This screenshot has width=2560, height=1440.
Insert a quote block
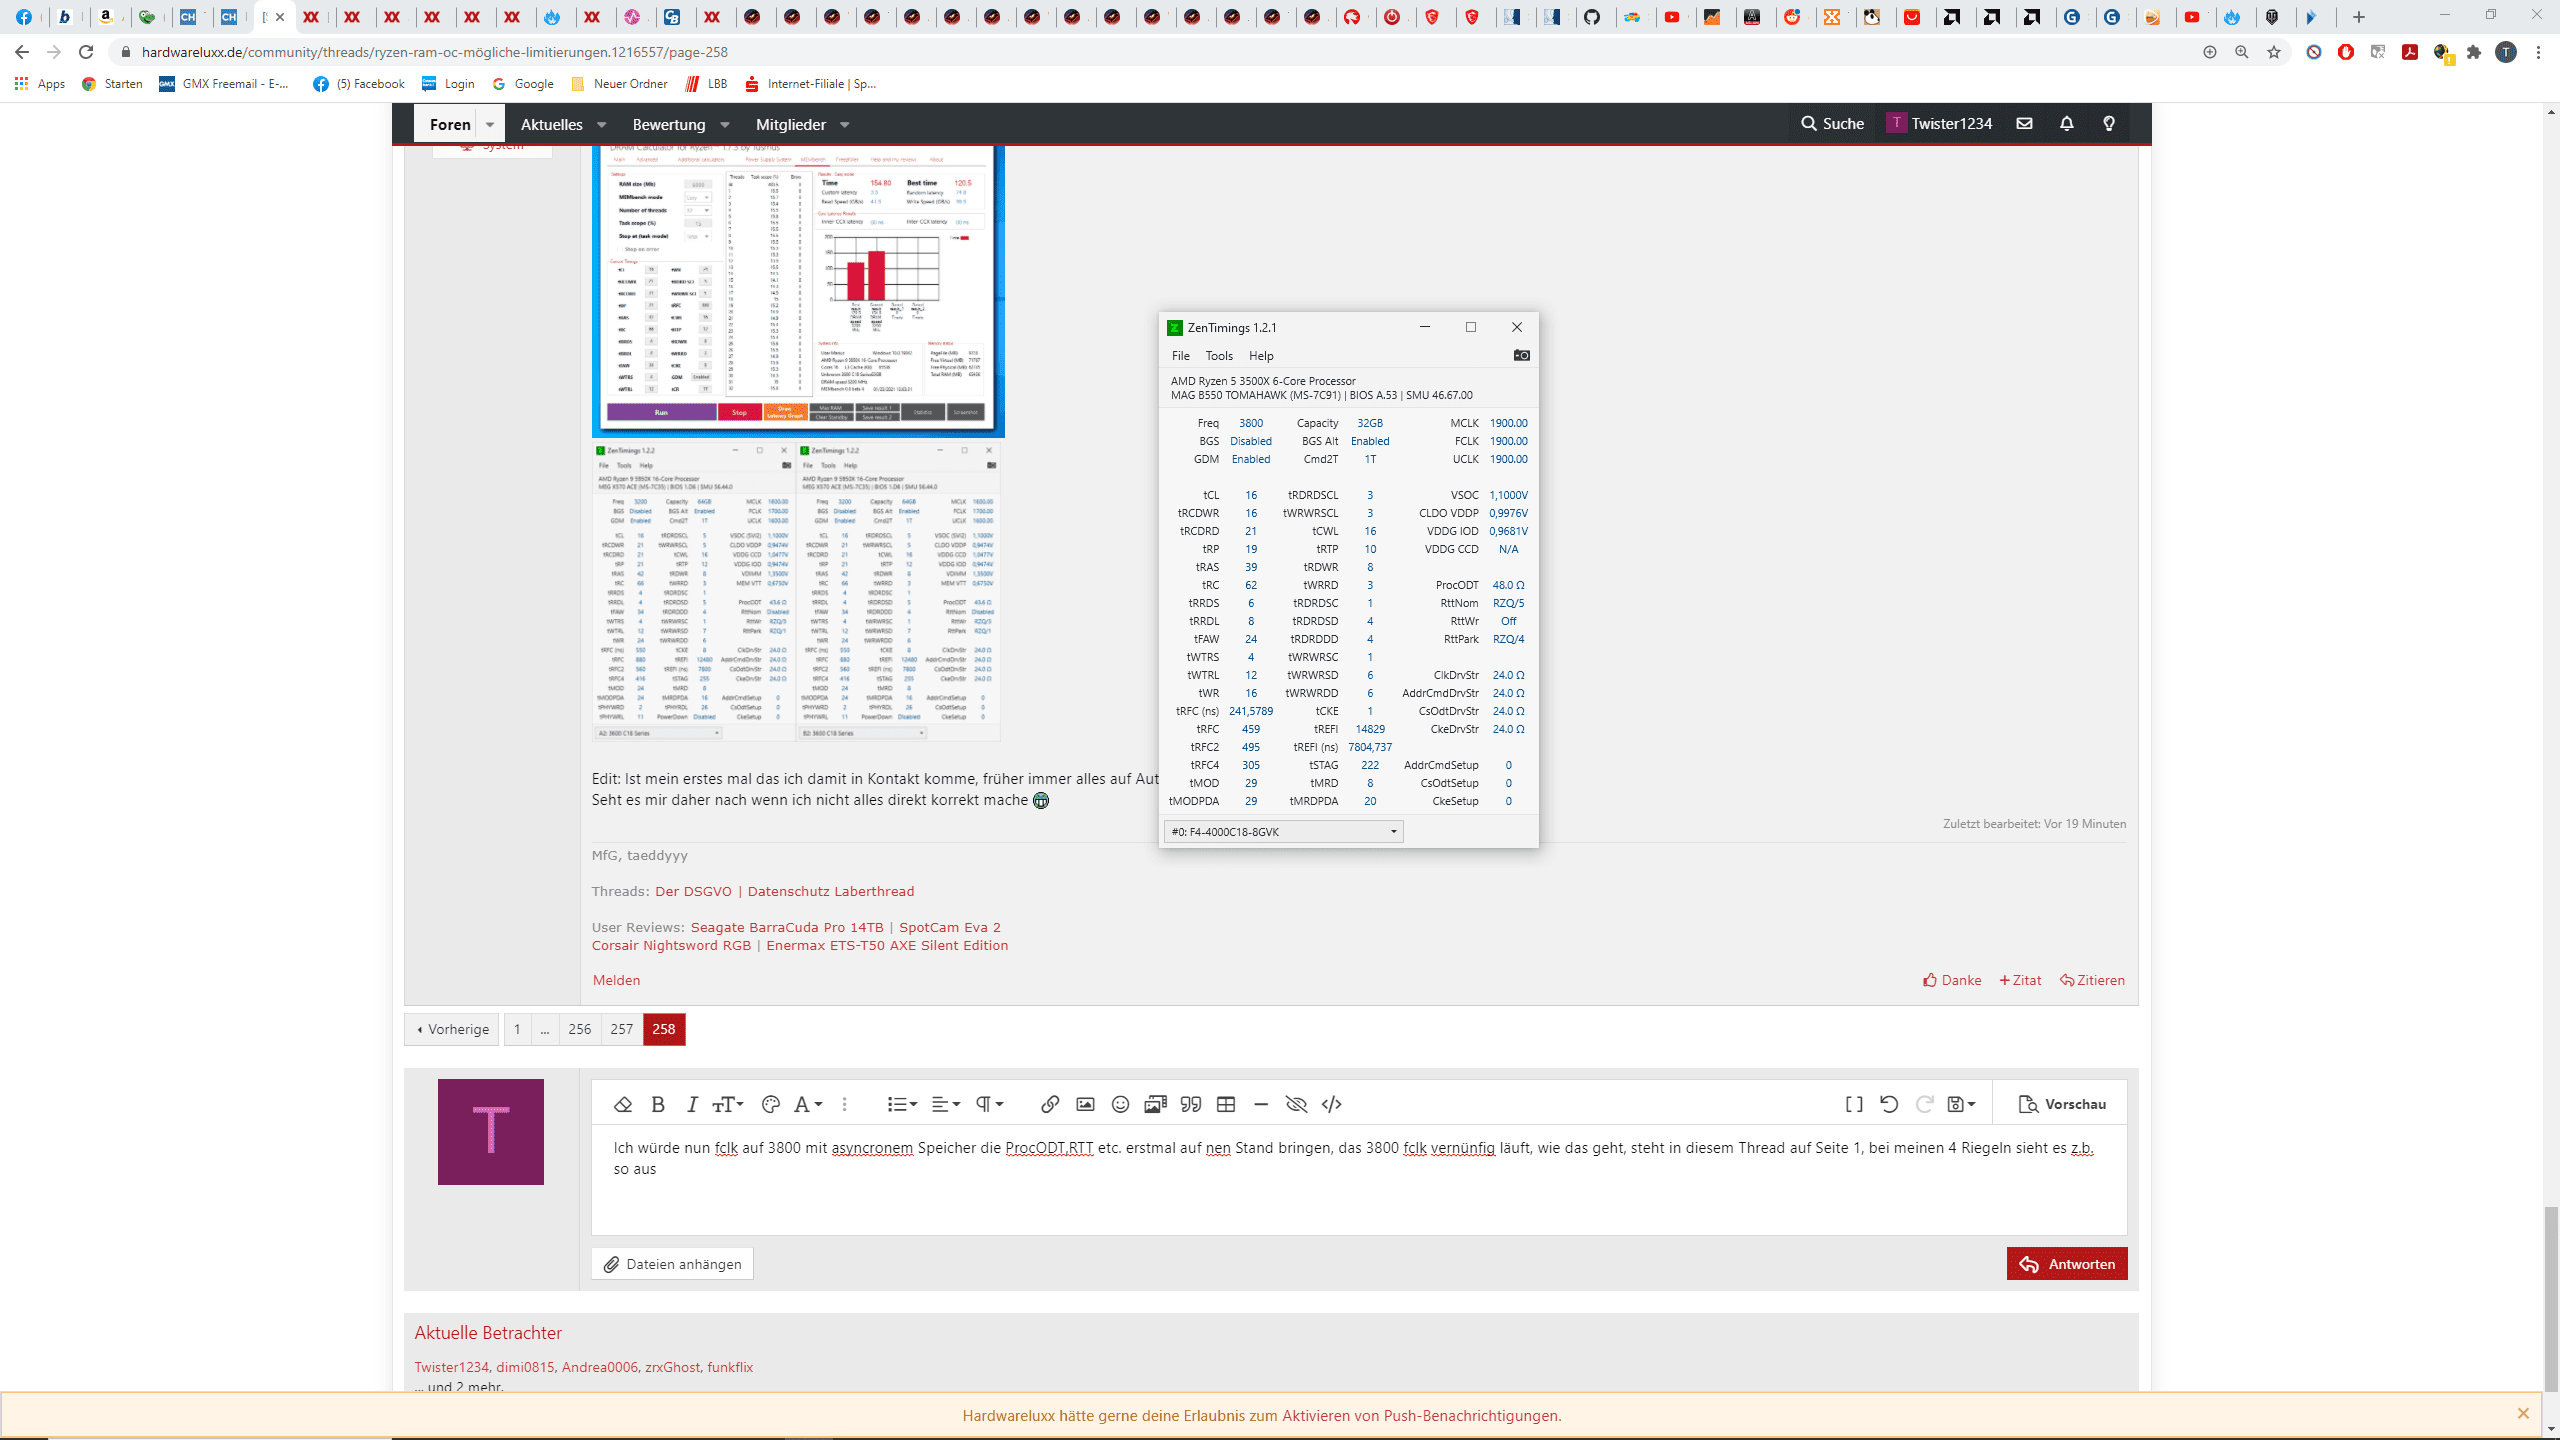click(x=1190, y=1104)
